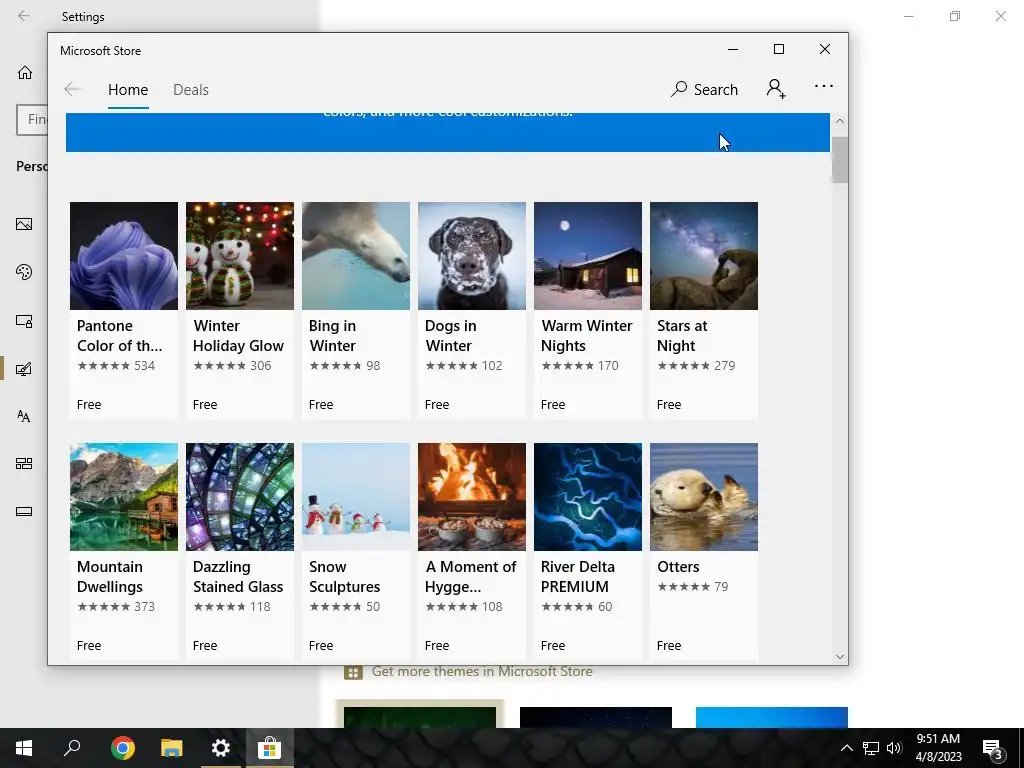
Task: Click Get more themes in Microsoft Store
Action: [x=482, y=671]
